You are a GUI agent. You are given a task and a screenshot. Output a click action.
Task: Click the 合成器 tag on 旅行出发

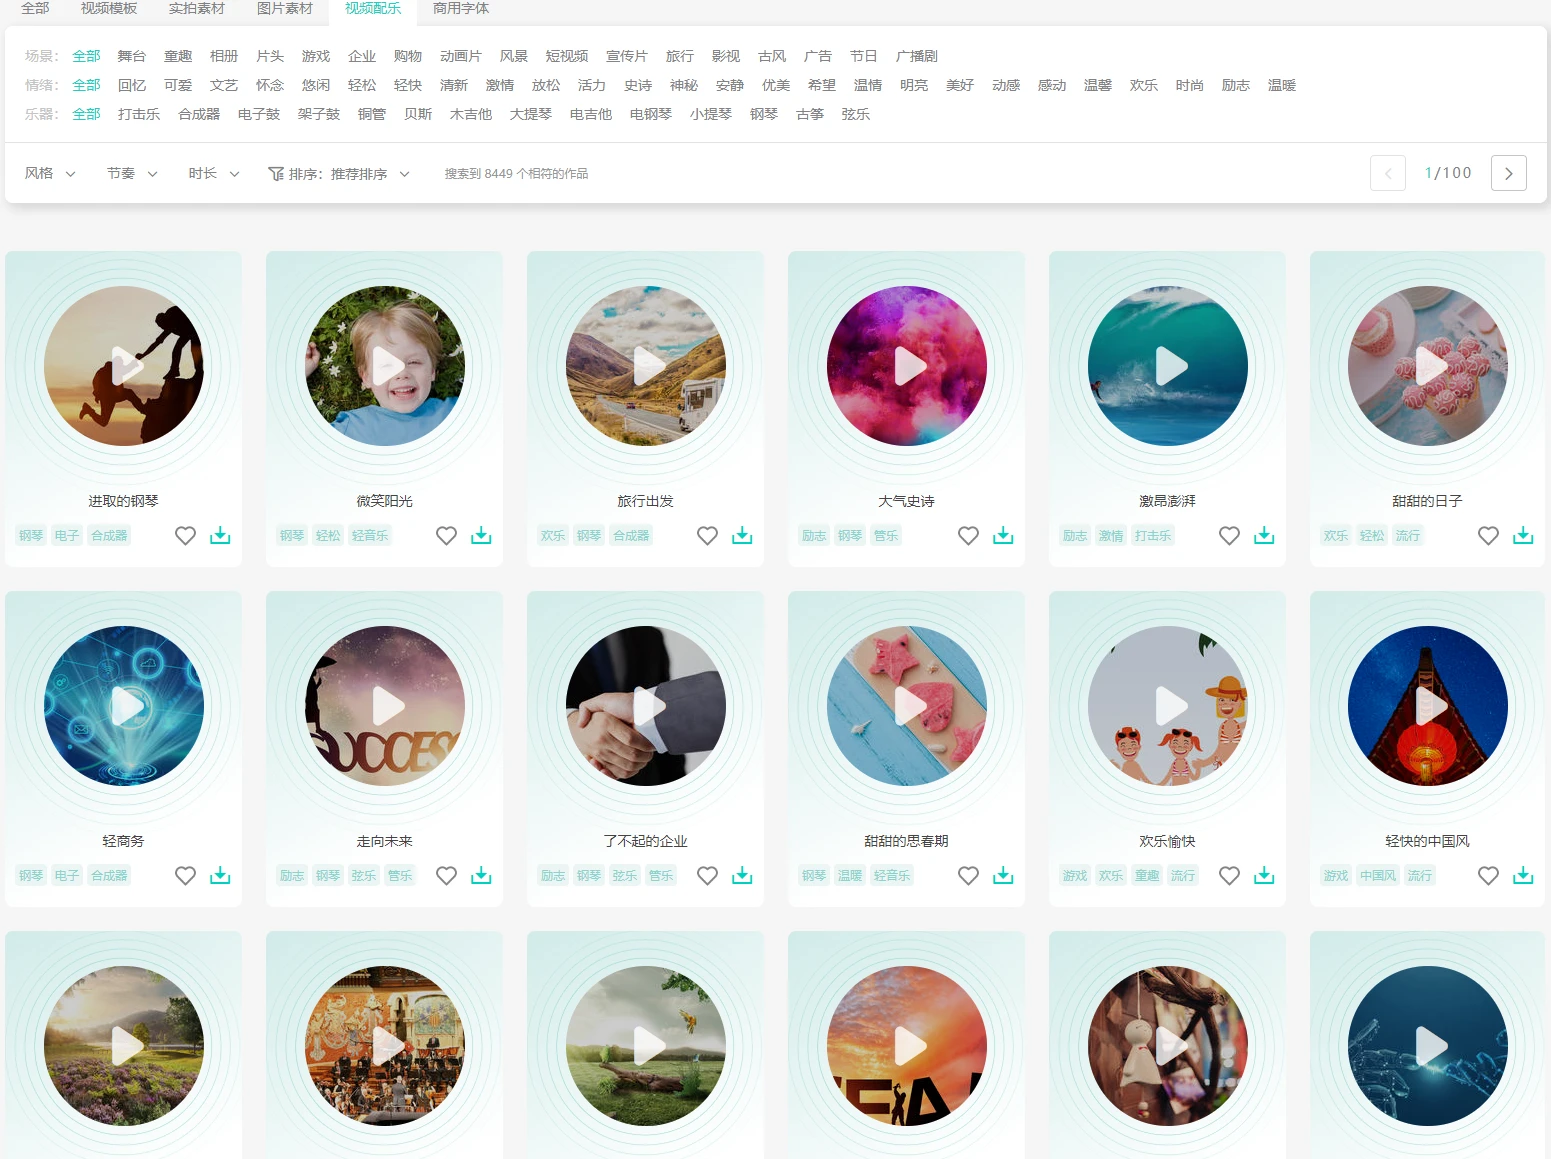point(631,536)
